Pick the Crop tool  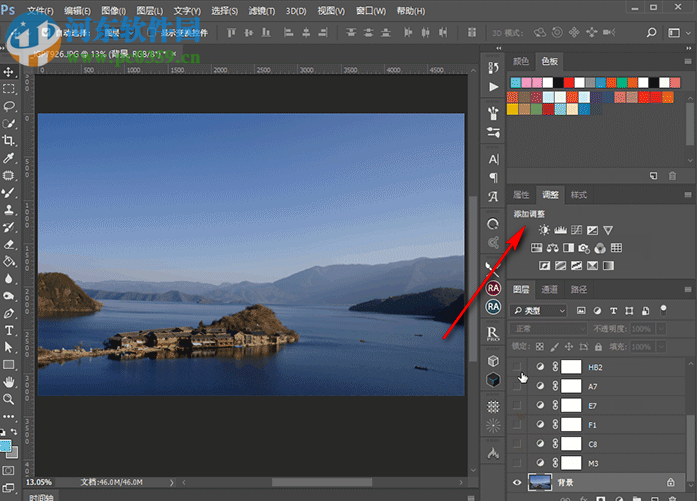(x=9, y=140)
